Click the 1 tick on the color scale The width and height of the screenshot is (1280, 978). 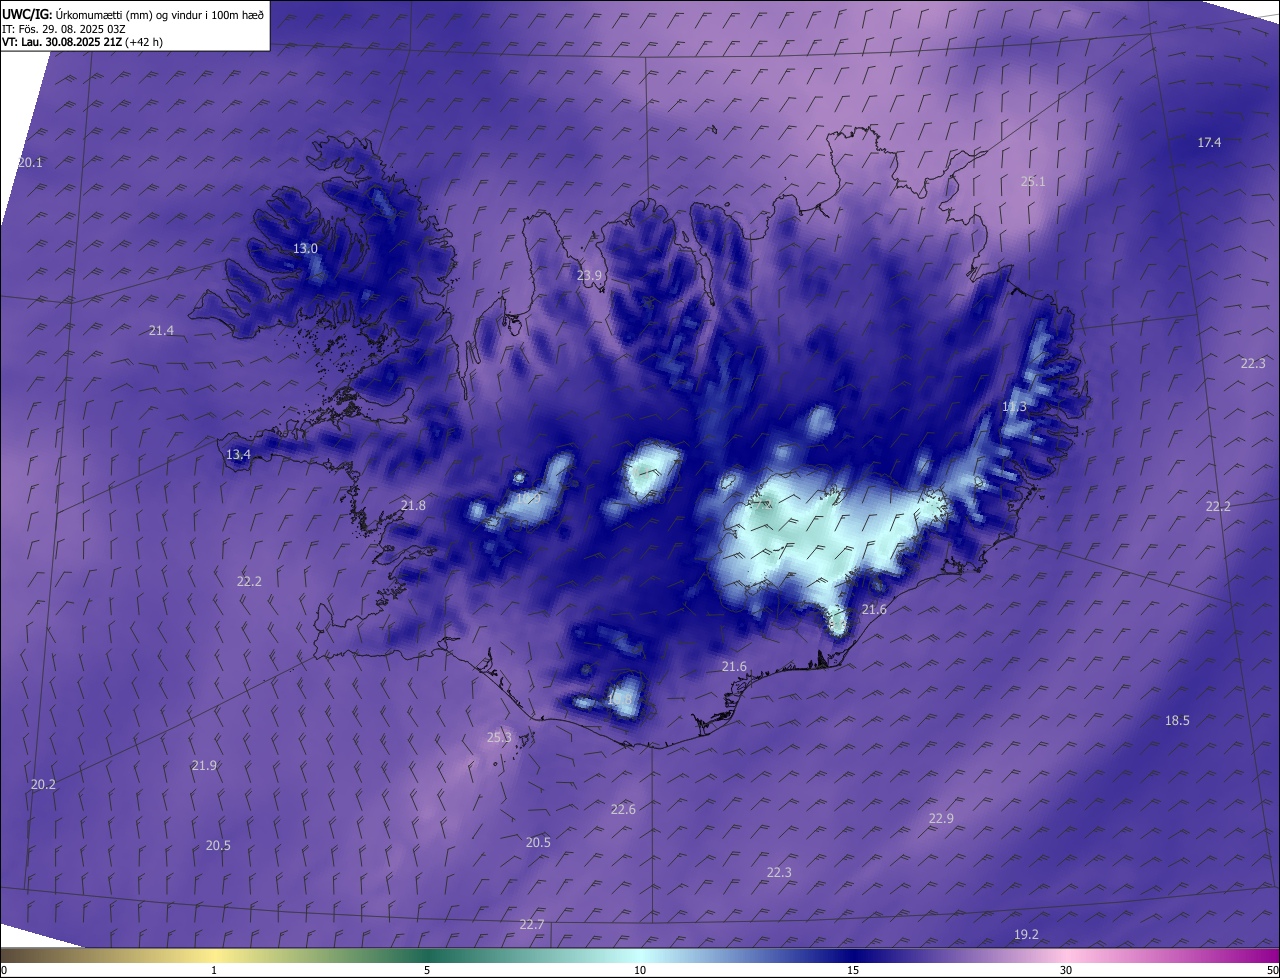(214, 970)
